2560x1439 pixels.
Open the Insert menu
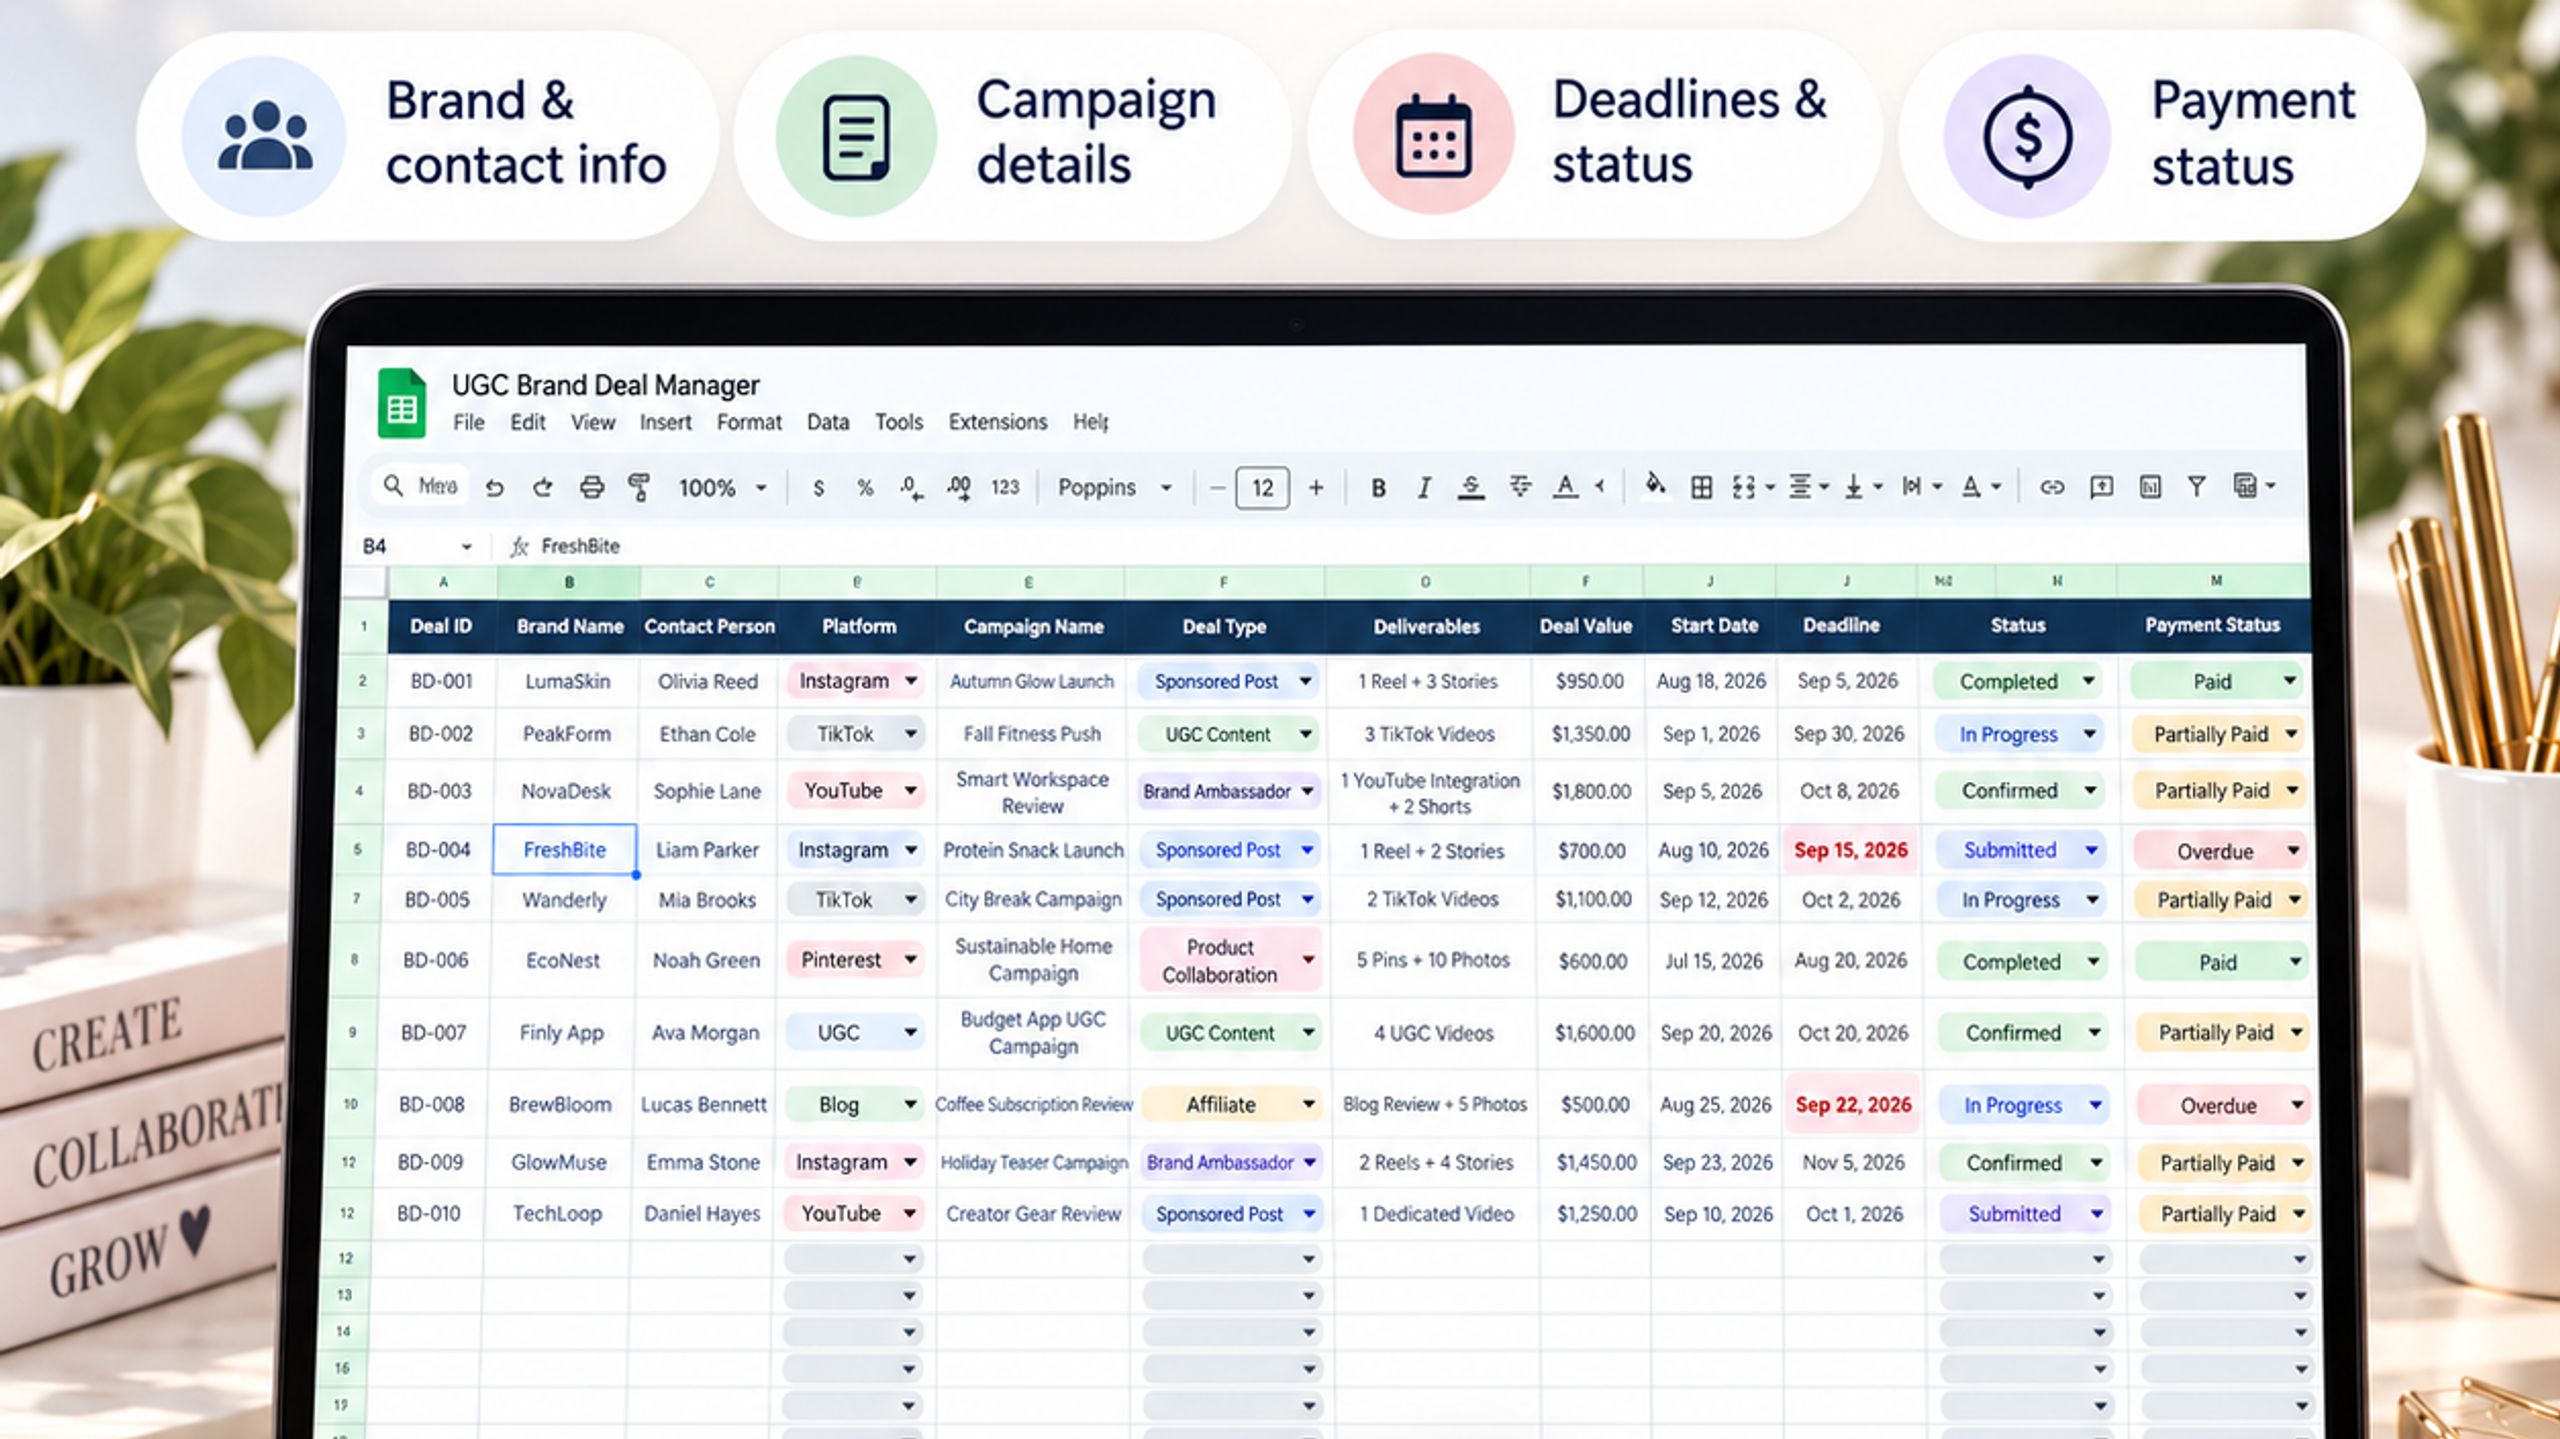click(x=665, y=422)
